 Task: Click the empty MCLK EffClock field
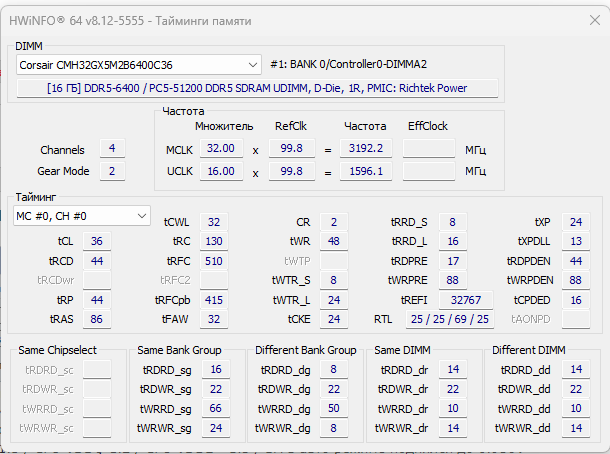[429, 148]
